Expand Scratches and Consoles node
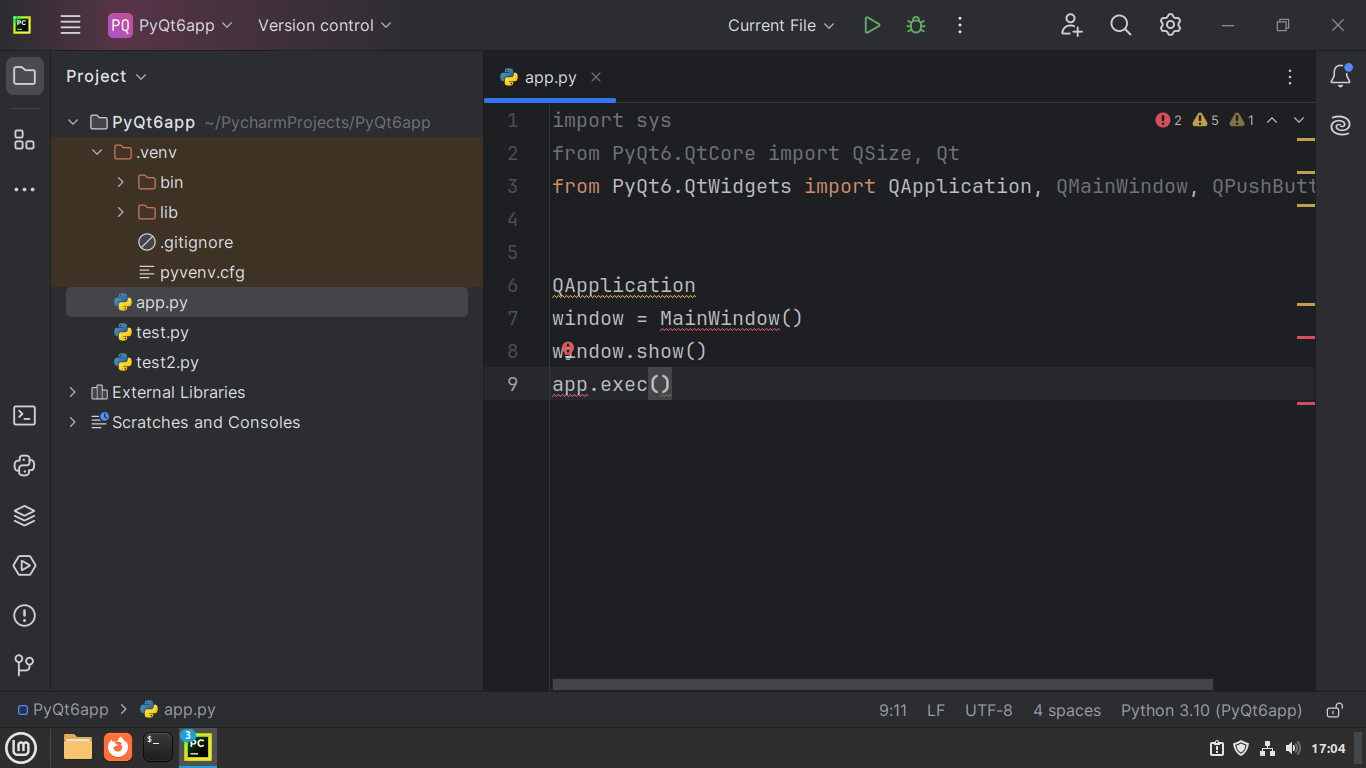The image size is (1366, 768). 72,422
